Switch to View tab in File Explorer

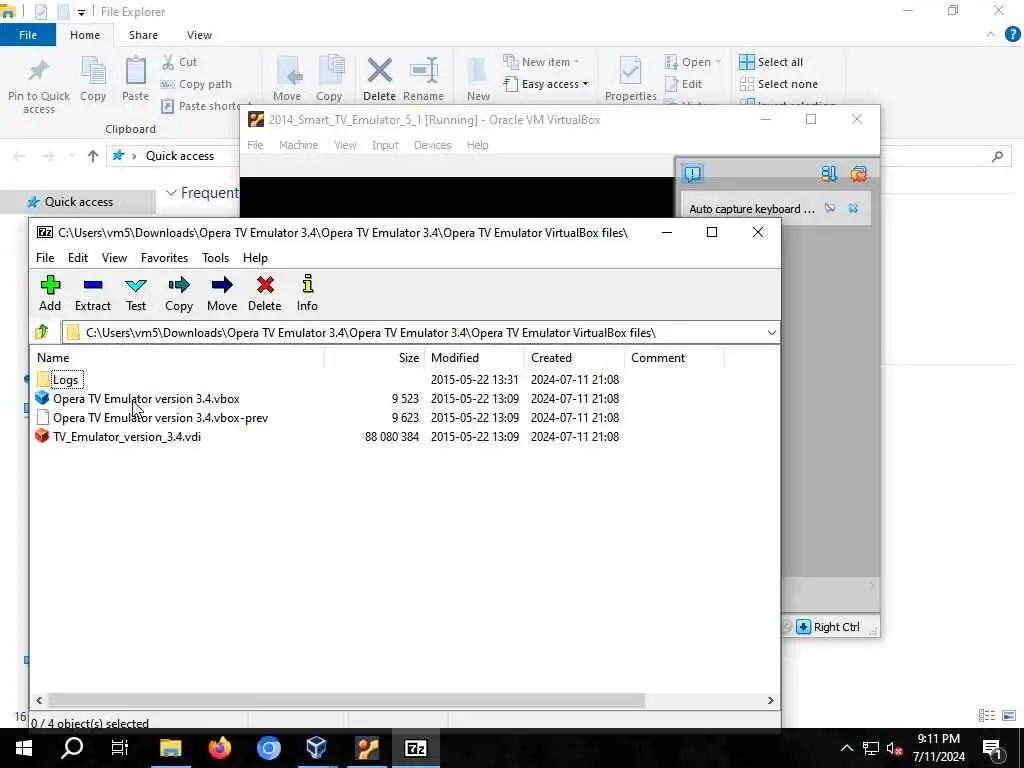(x=199, y=35)
